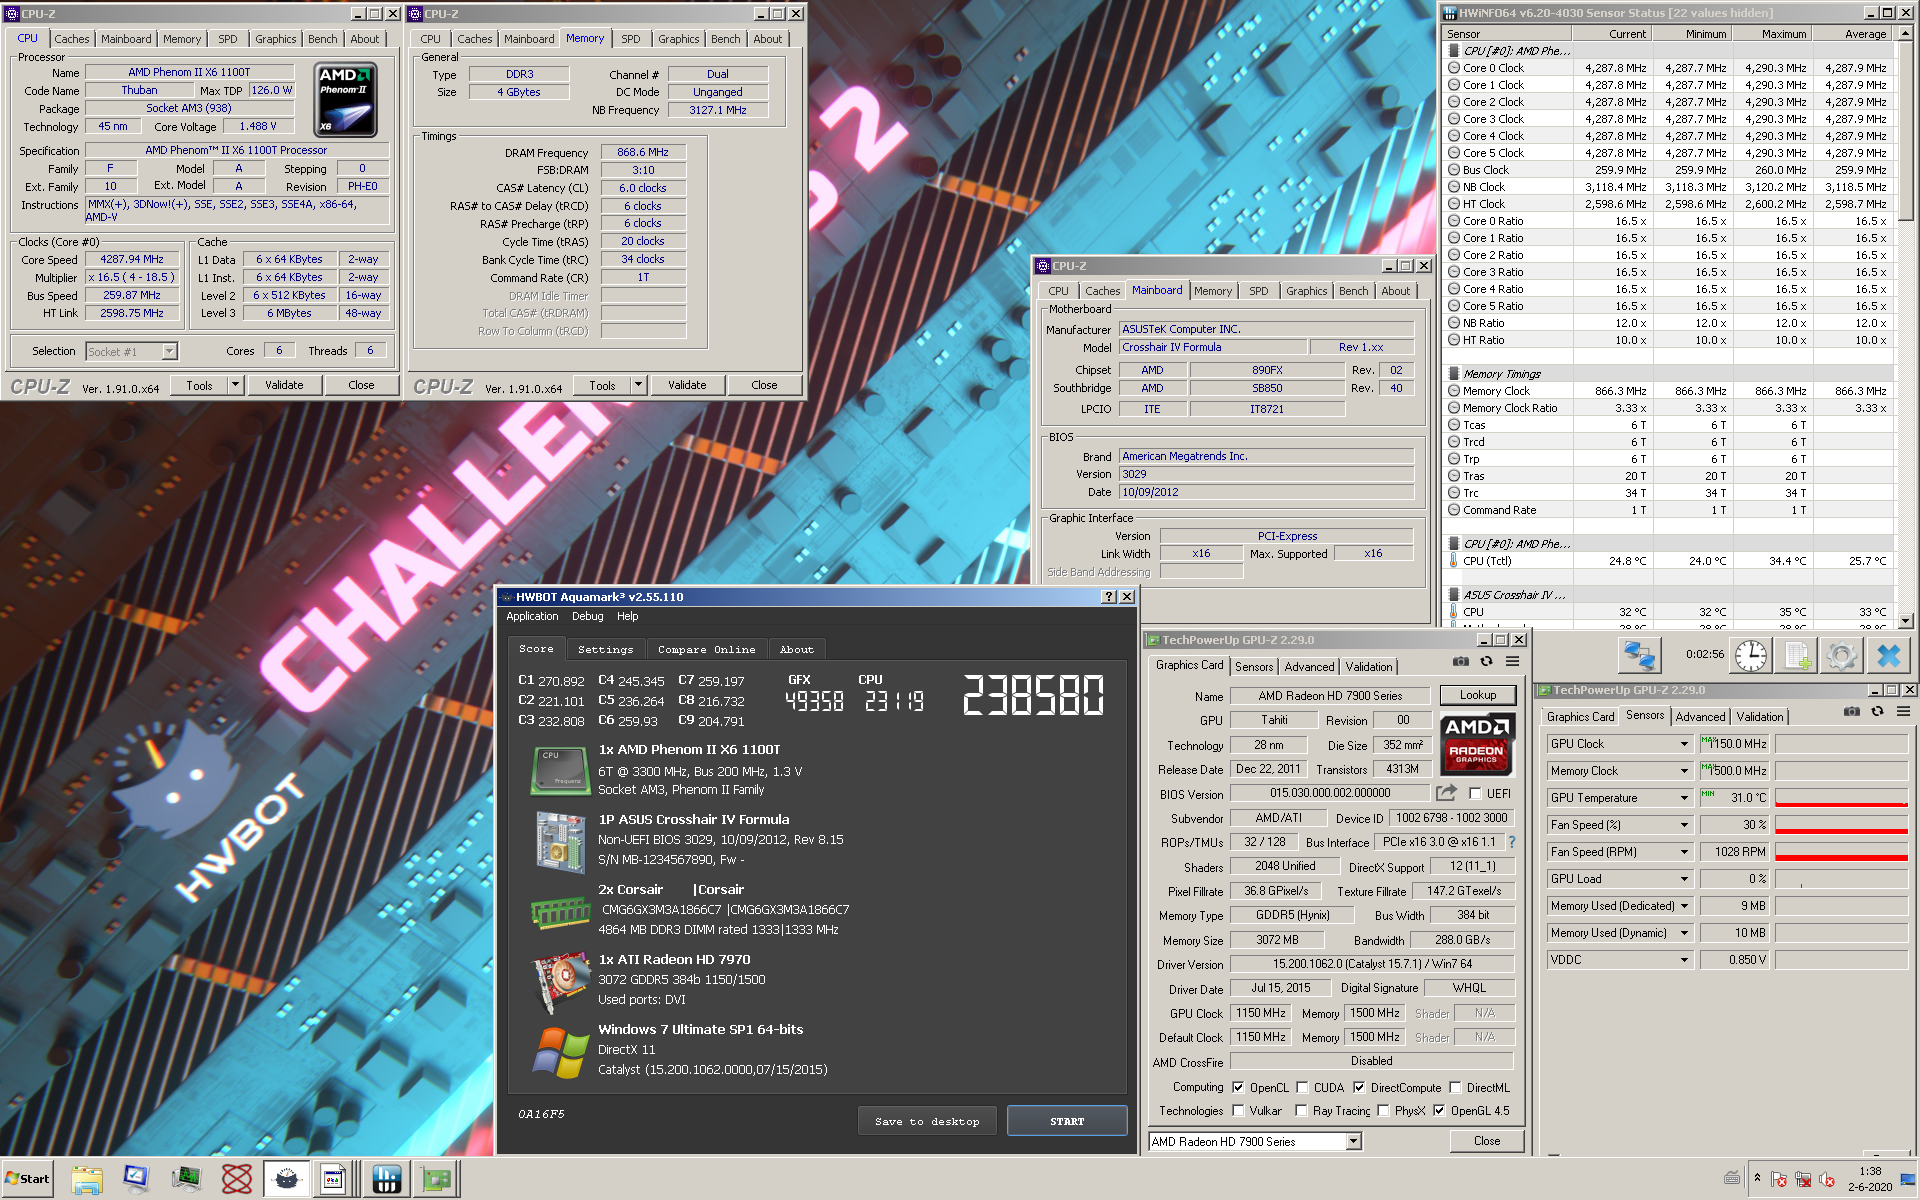The width and height of the screenshot is (1920, 1200).
Task: Open Memory Clock sensor dropdown
Action: pos(1684,771)
